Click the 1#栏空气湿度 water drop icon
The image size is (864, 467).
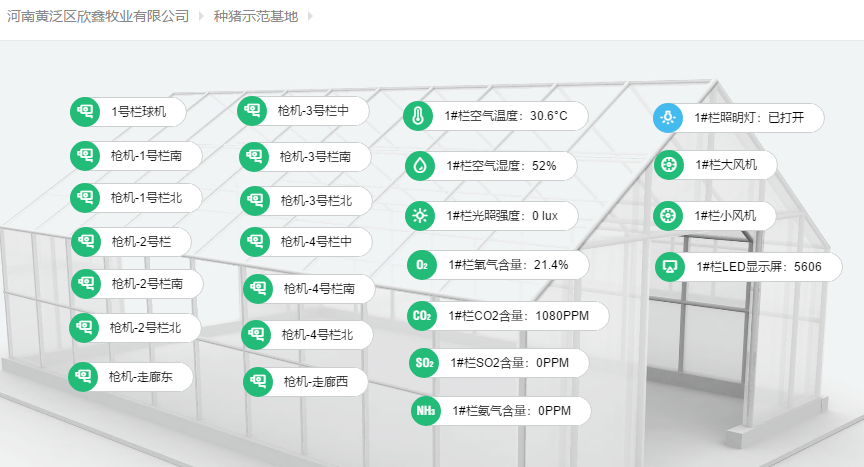[420, 165]
